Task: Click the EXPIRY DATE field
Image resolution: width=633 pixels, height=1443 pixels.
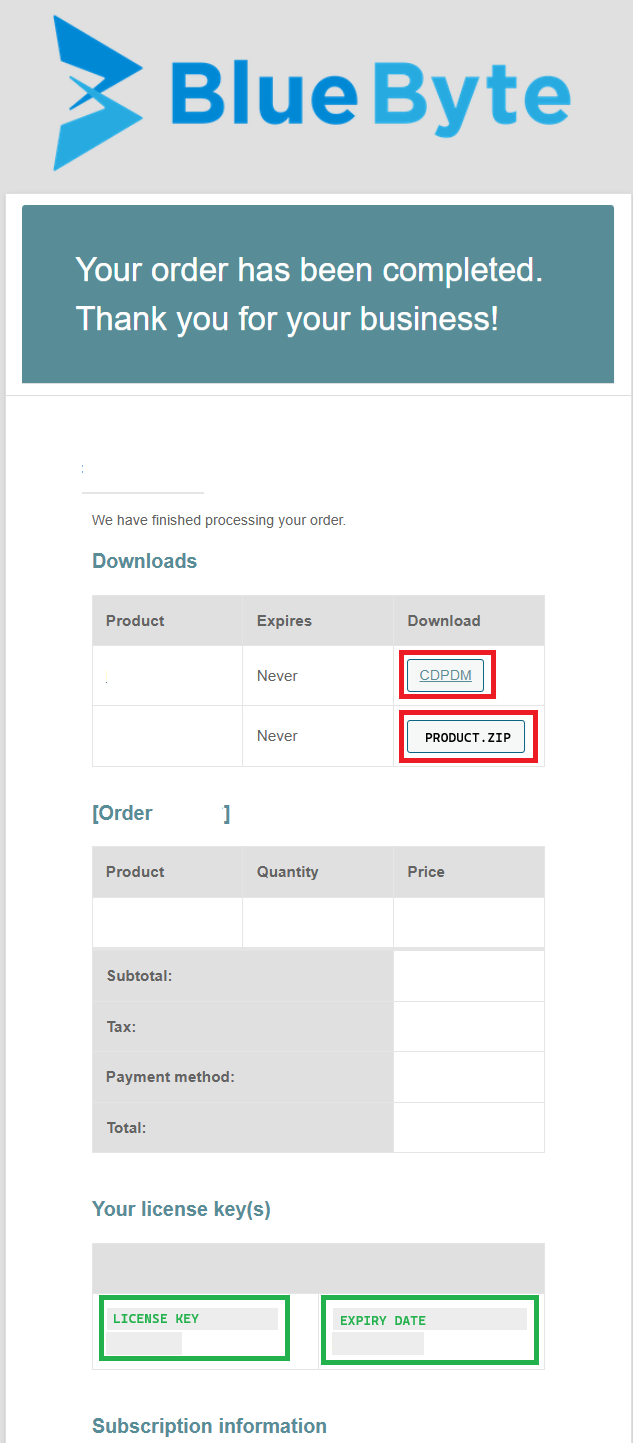Action: click(429, 1321)
